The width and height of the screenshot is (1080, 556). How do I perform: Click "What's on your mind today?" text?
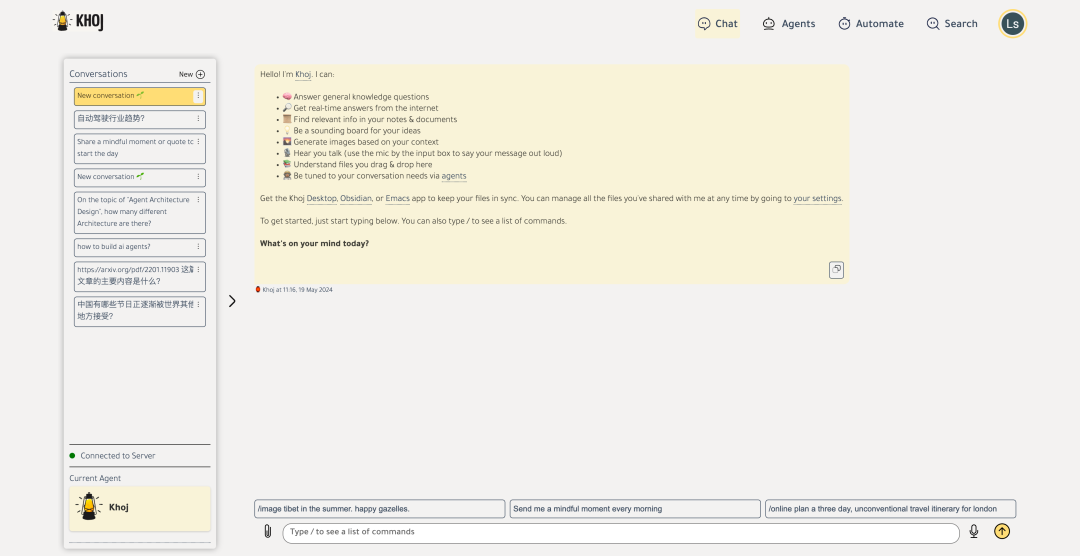coord(314,244)
